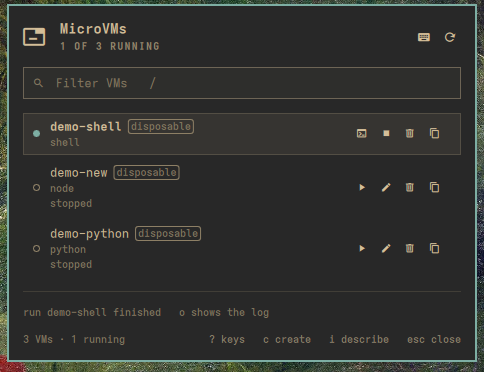Click the '1 OF 3 RUNNING' subtitle
The height and width of the screenshot is (372, 484).
(x=110, y=46)
